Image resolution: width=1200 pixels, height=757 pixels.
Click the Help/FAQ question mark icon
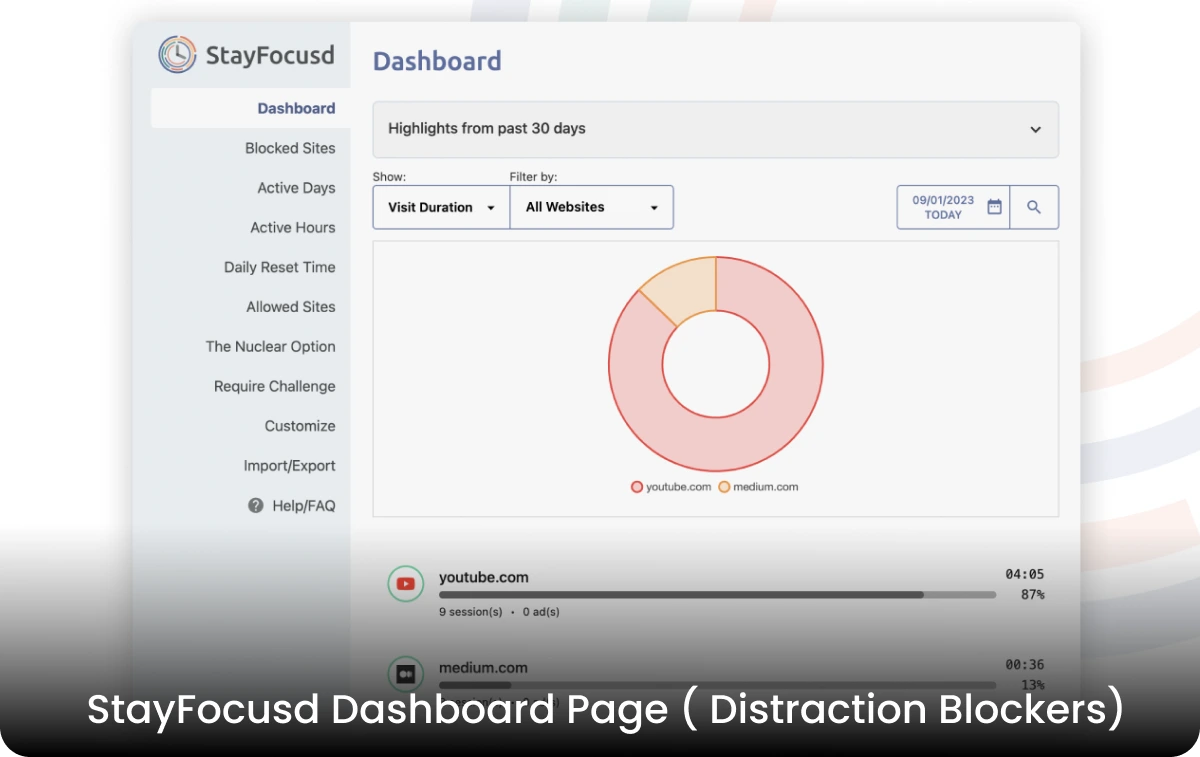pos(256,506)
